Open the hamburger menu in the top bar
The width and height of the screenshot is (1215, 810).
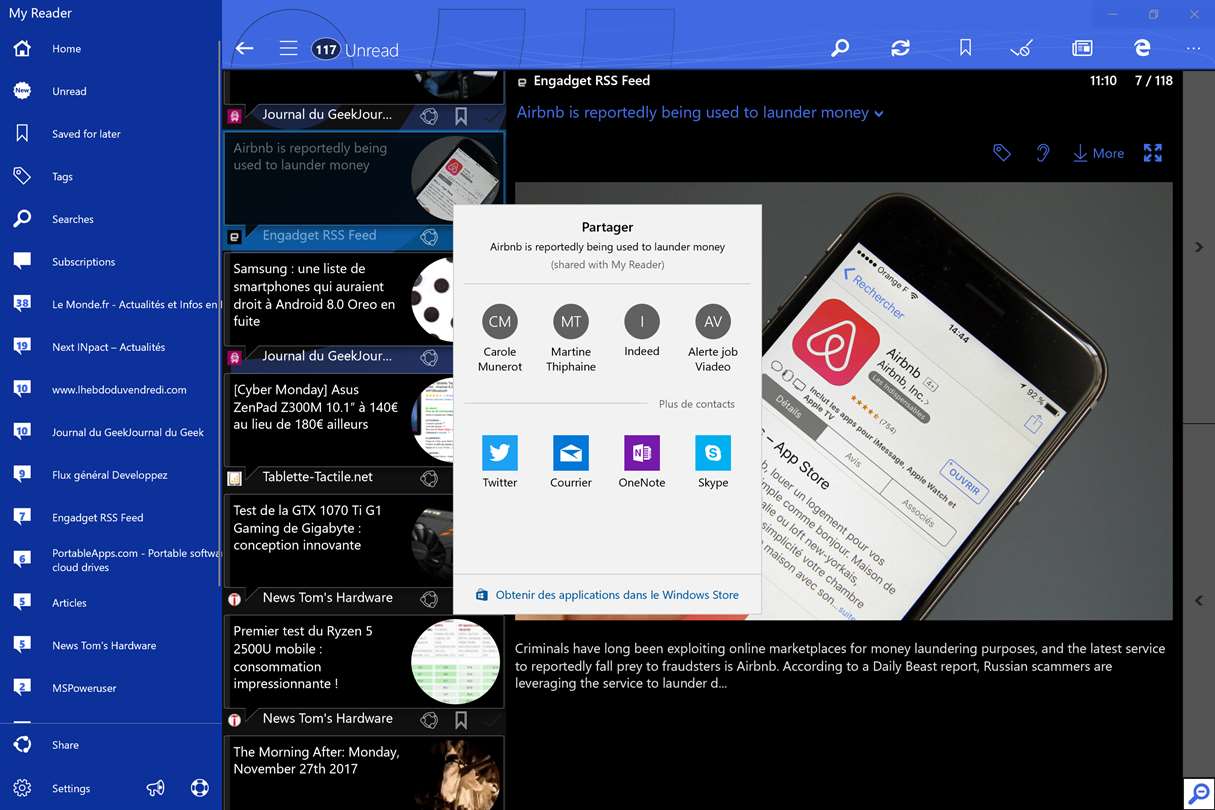coord(289,48)
